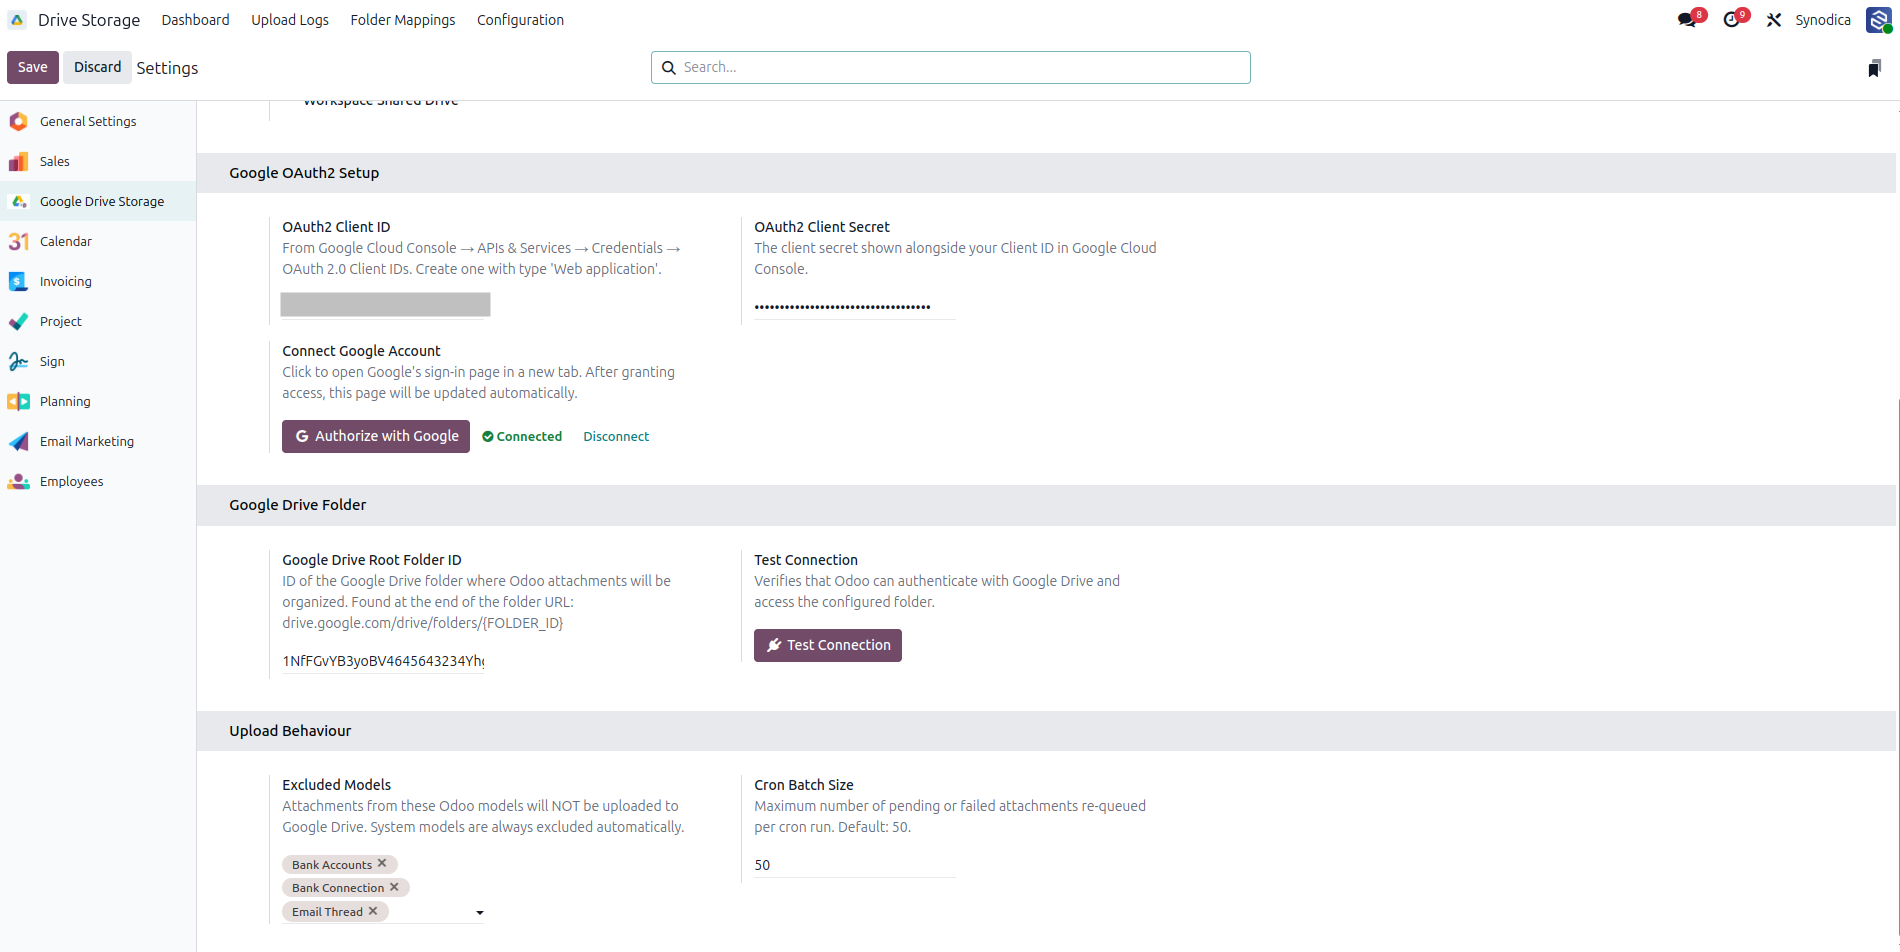The image size is (1900, 952).
Task: Open the messages chat icon
Action: point(1687,20)
